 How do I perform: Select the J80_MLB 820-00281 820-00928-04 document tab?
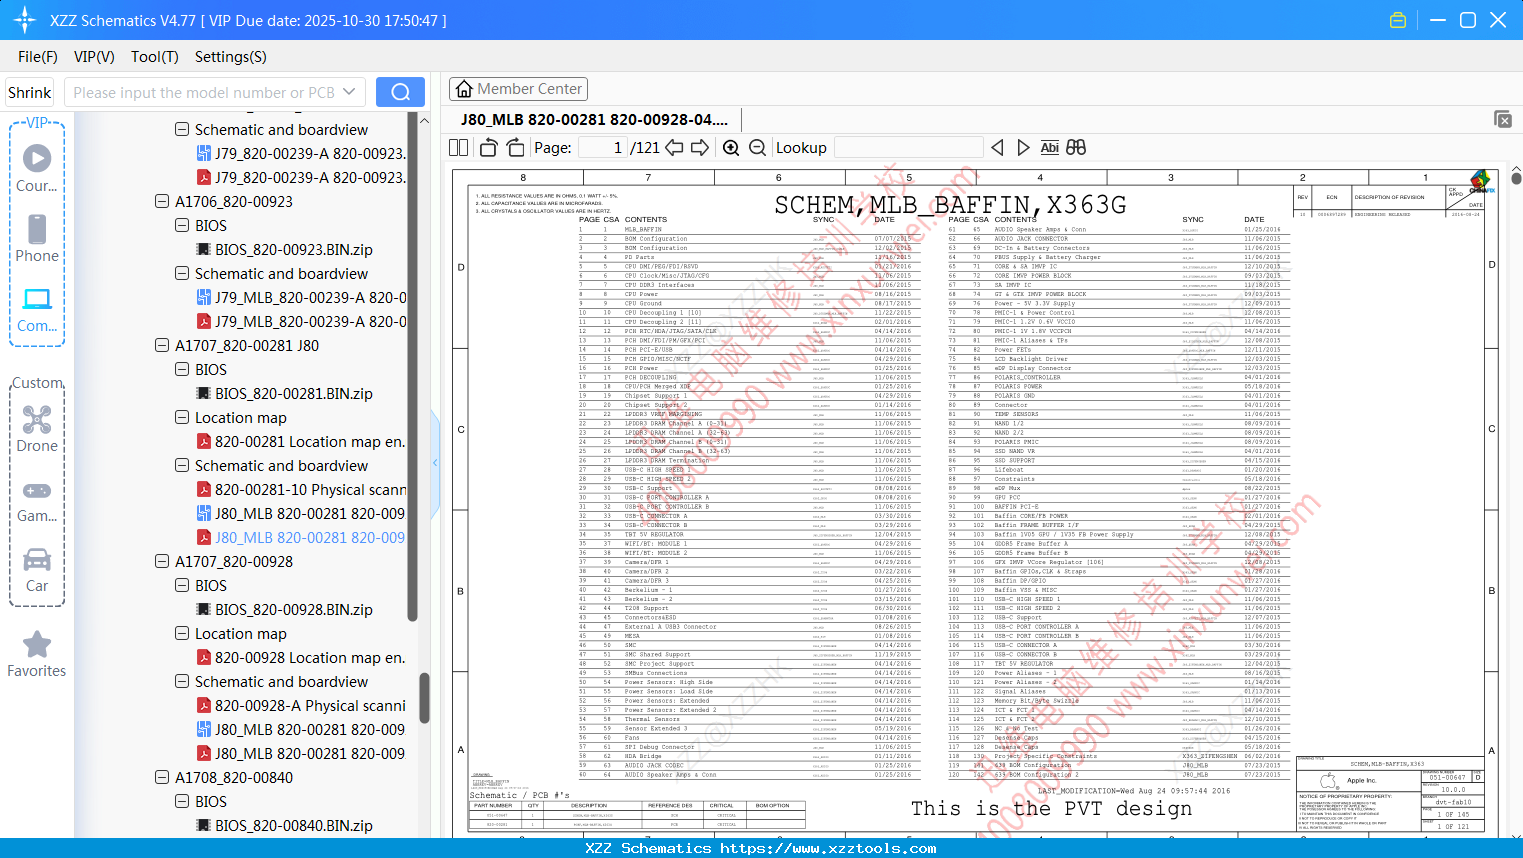[594, 120]
